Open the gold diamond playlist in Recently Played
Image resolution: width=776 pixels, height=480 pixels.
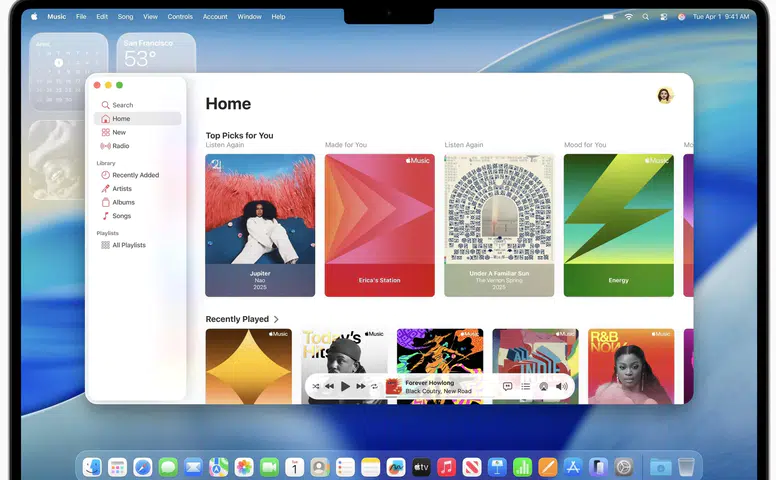pos(248,366)
